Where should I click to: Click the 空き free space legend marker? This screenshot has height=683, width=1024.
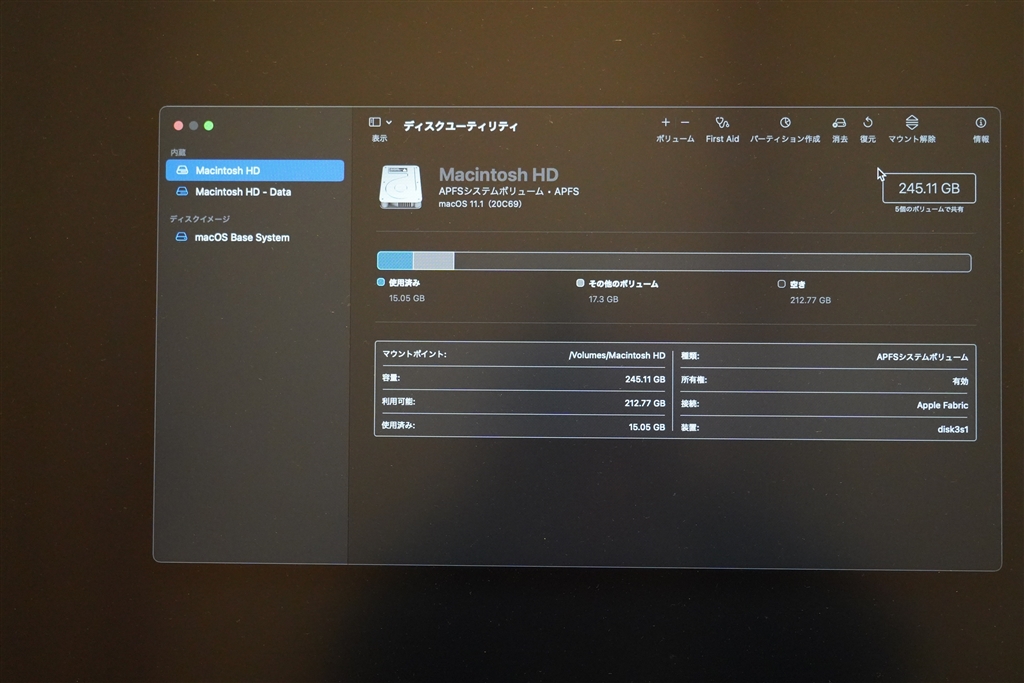[781, 283]
